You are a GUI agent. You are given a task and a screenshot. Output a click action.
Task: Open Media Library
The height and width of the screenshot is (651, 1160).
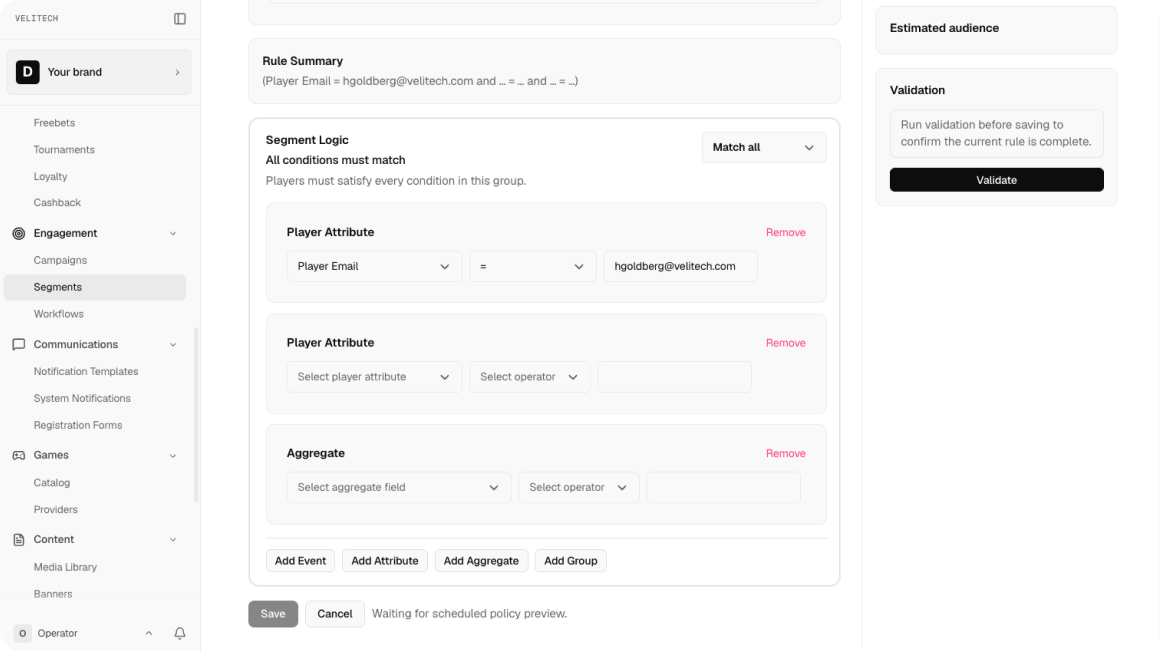pyautogui.click(x=65, y=567)
